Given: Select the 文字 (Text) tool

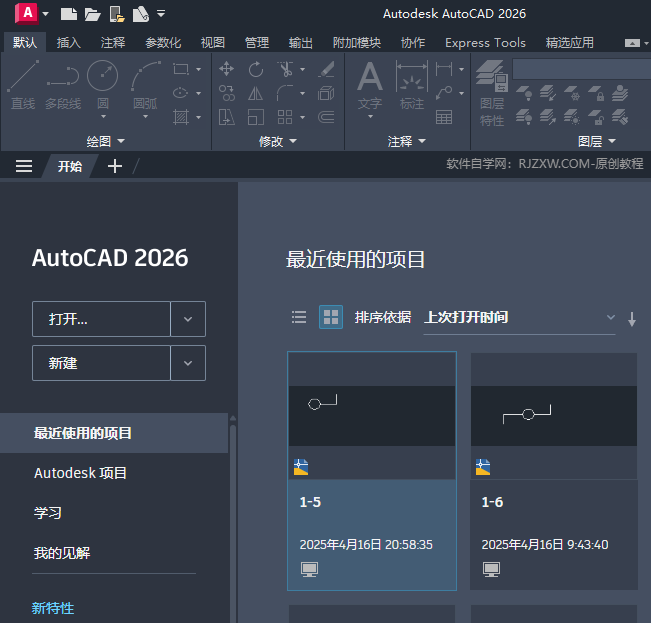Looking at the screenshot, I should [370, 86].
